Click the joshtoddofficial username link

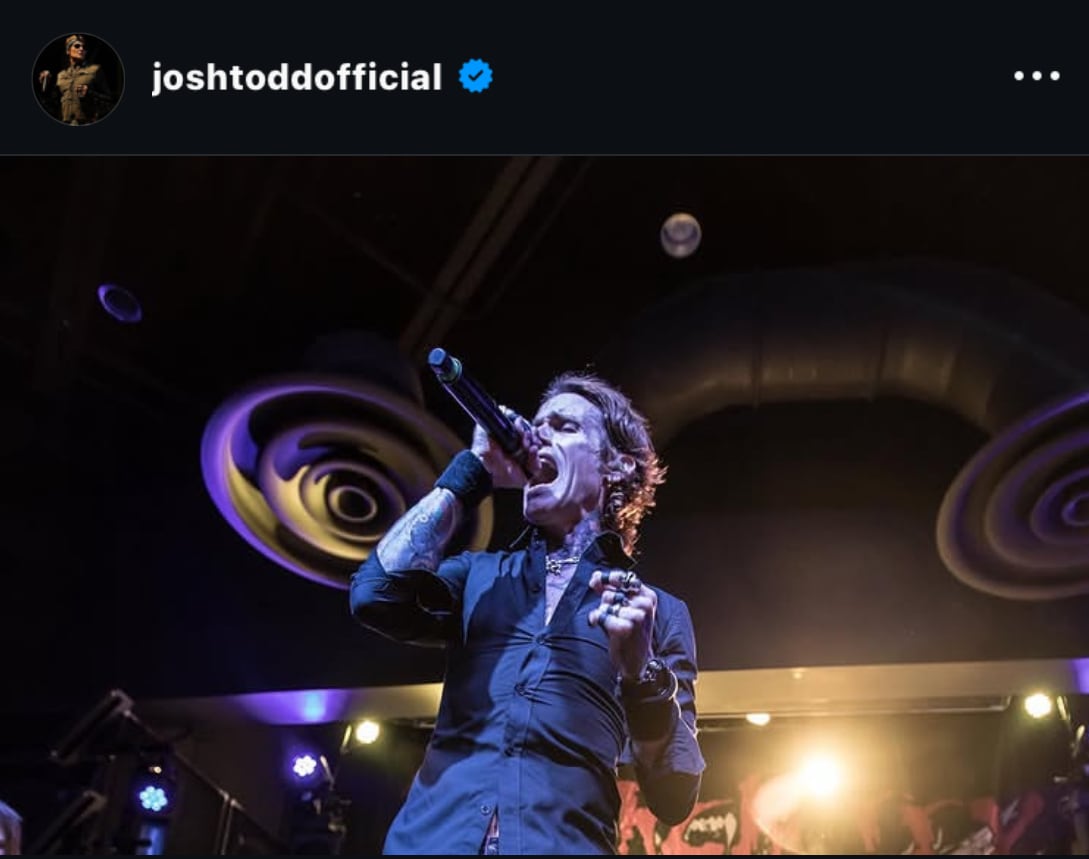pyautogui.click(x=297, y=76)
